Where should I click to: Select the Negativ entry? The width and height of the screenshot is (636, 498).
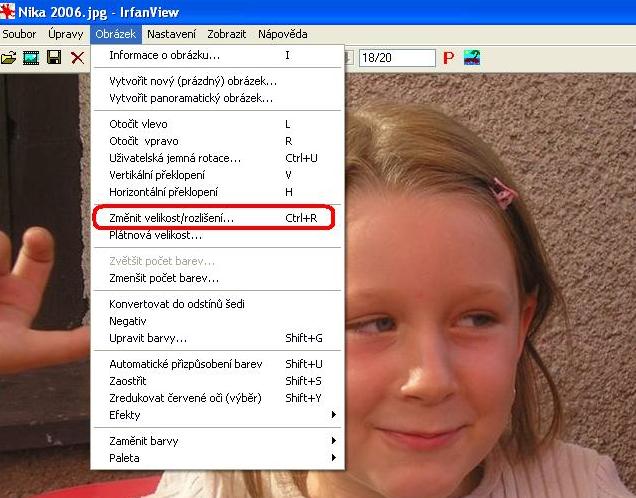coord(217,321)
